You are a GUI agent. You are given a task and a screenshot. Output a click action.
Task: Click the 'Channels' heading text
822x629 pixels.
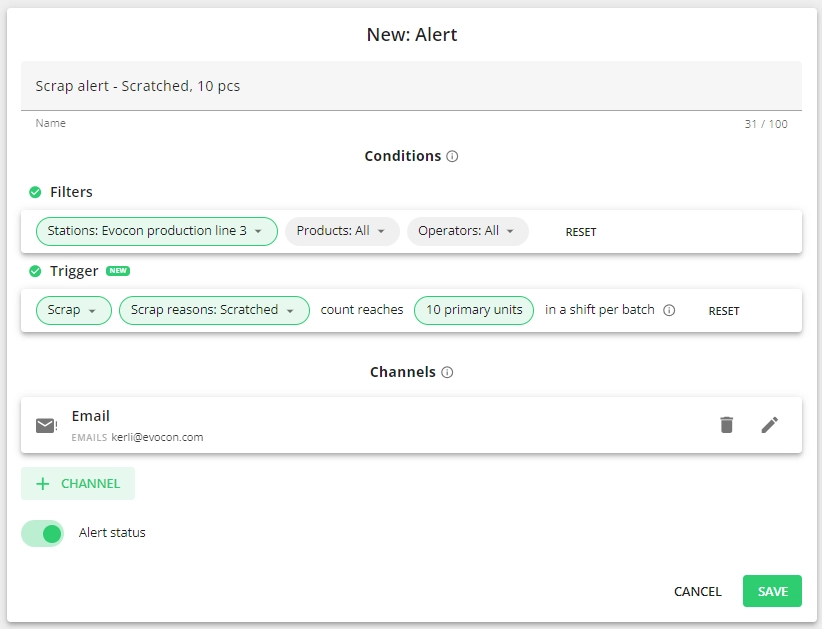coord(403,372)
